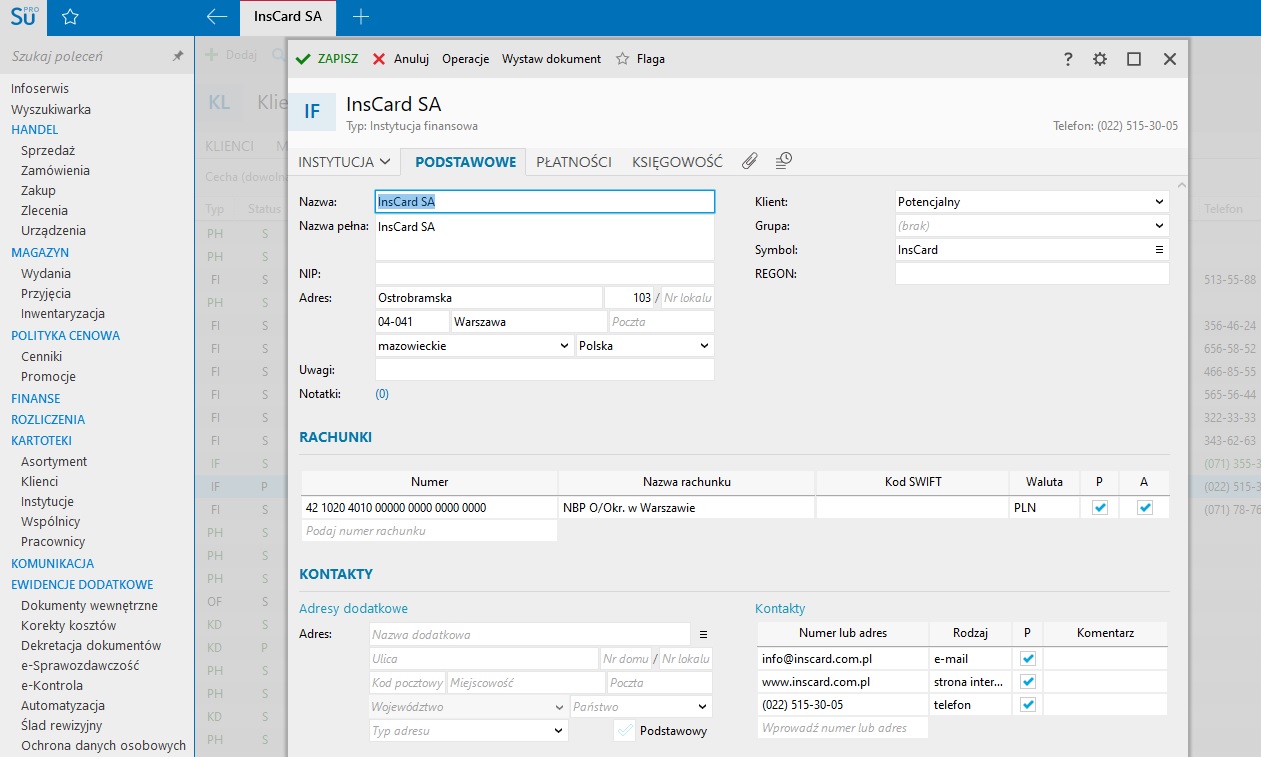Image resolution: width=1261 pixels, height=757 pixels.
Task: Open Asortyment in the sidebar
Action: point(54,462)
